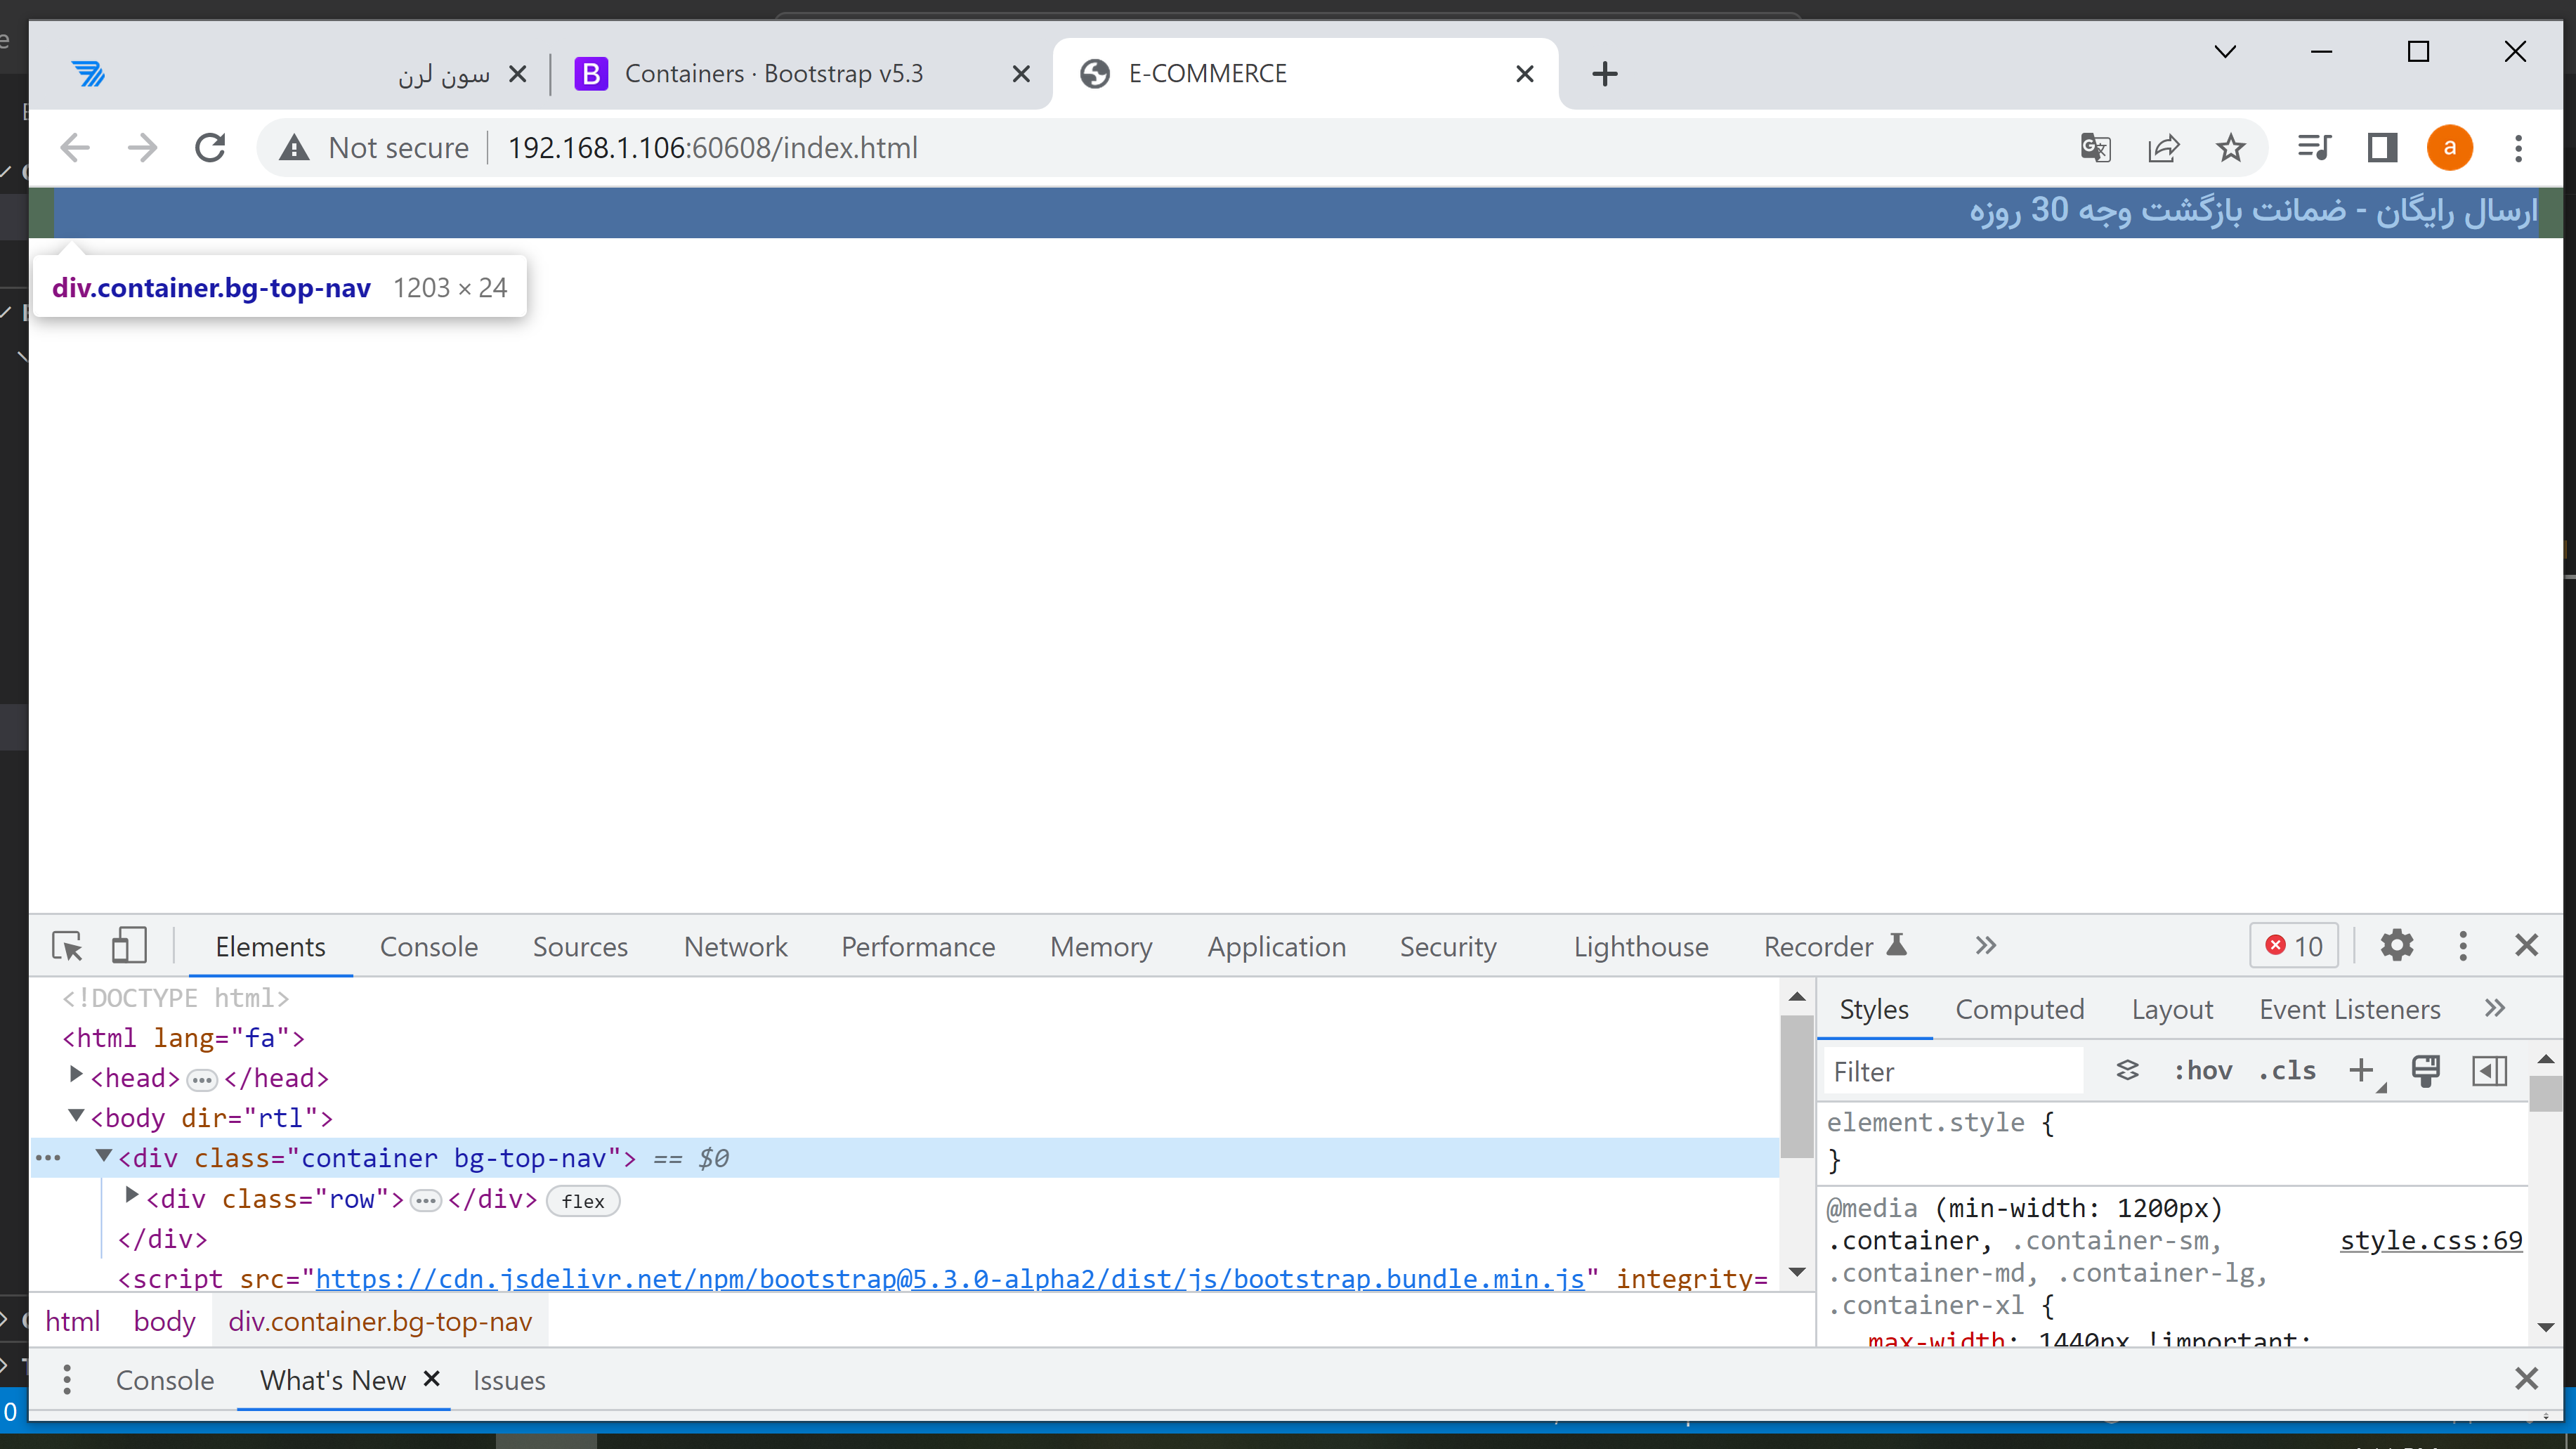Select the Layout panel tab
Viewport: 2576px width, 1449px height.
point(2171,1008)
